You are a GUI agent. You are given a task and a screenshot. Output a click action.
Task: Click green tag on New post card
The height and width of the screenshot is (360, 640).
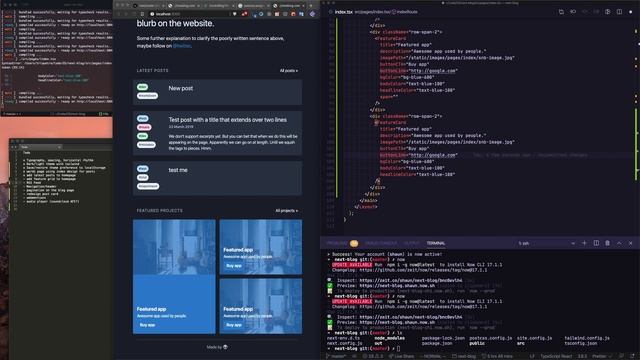142,87
